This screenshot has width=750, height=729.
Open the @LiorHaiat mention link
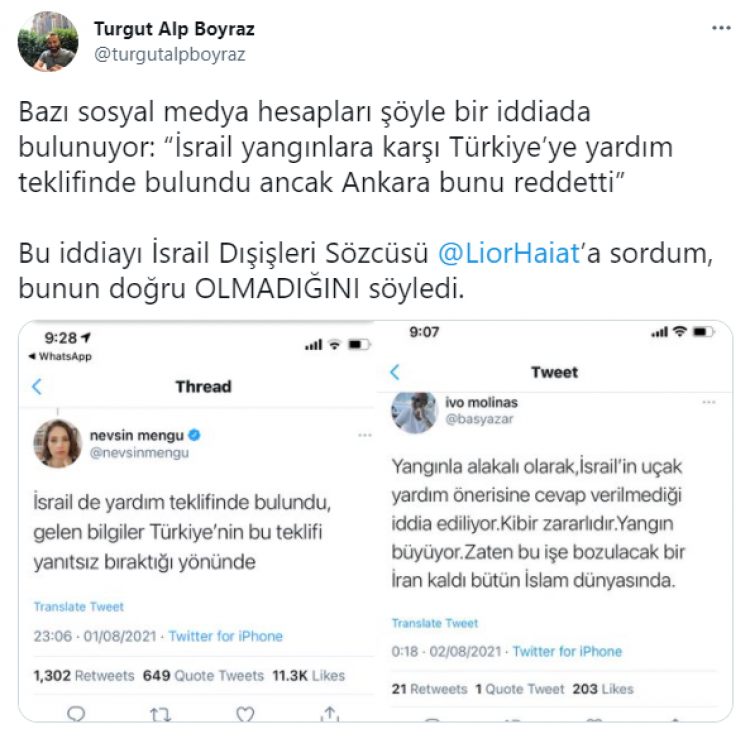[x=508, y=253]
